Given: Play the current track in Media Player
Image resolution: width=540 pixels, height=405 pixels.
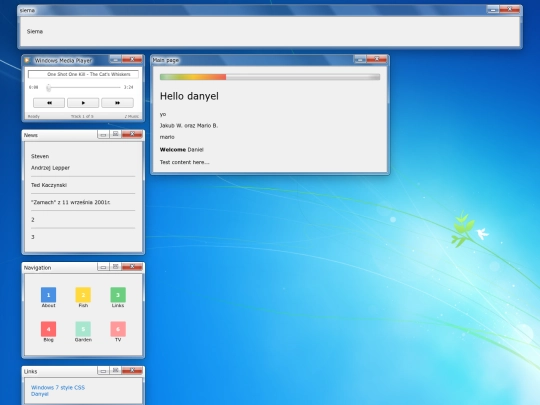Looking at the screenshot, I should [x=83, y=103].
